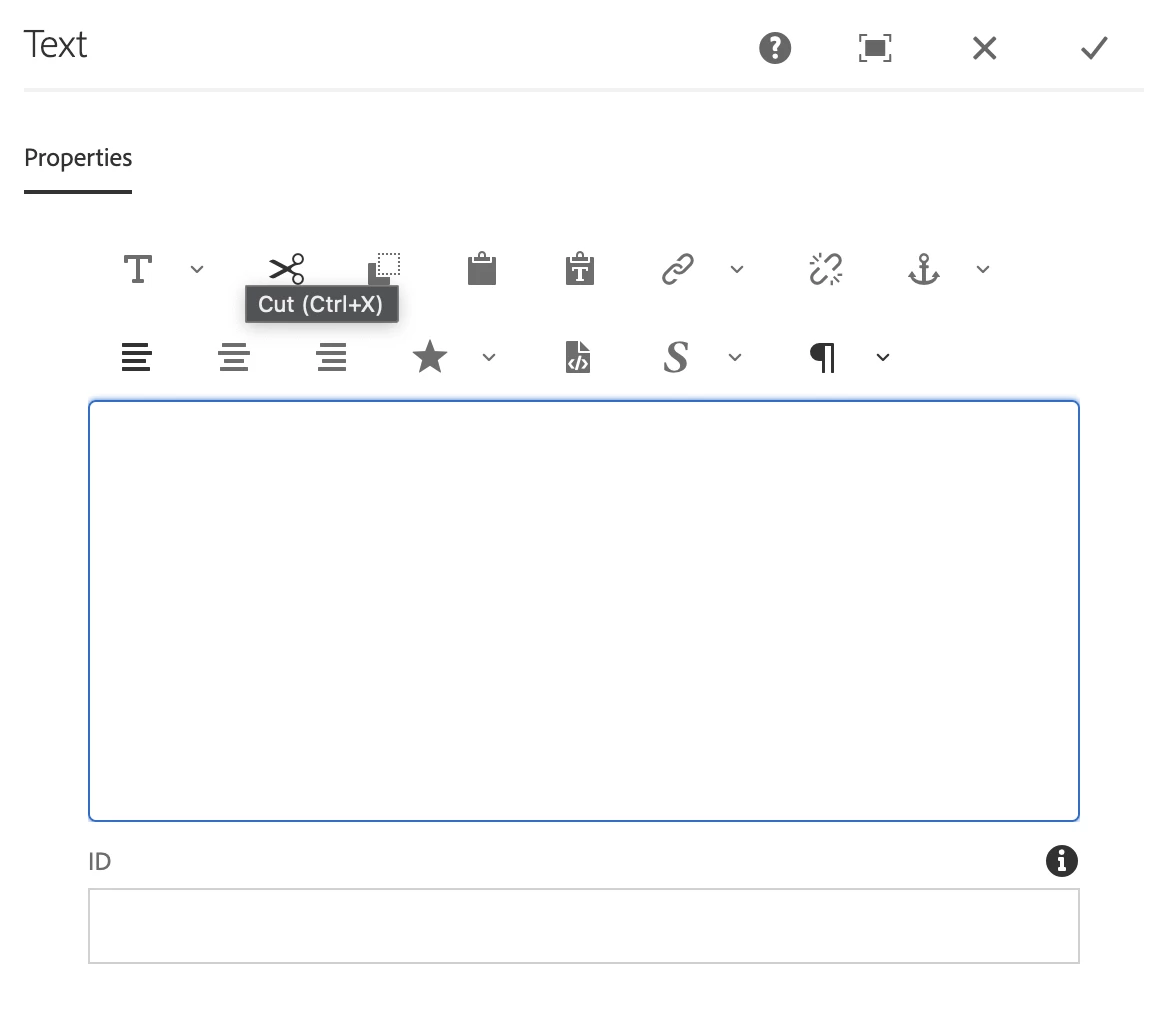This screenshot has width=1158, height=1032.
Task: Expand the star icon dropdown chevron
Action: click(x=488, y=358)
